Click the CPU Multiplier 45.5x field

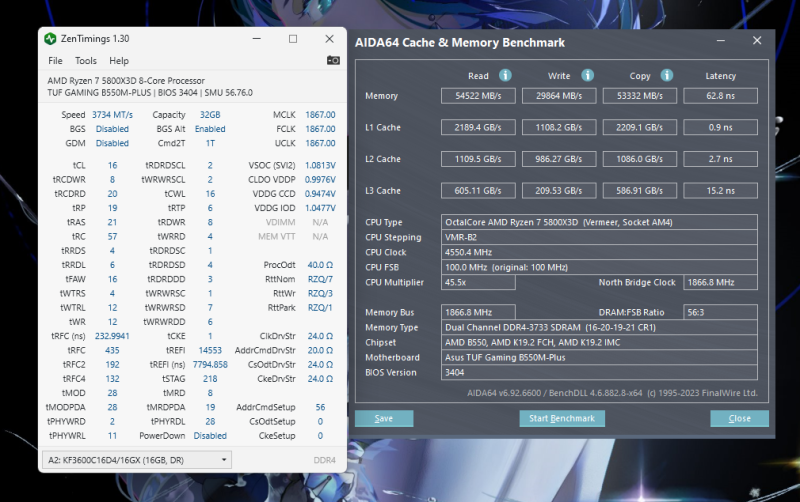478,283
